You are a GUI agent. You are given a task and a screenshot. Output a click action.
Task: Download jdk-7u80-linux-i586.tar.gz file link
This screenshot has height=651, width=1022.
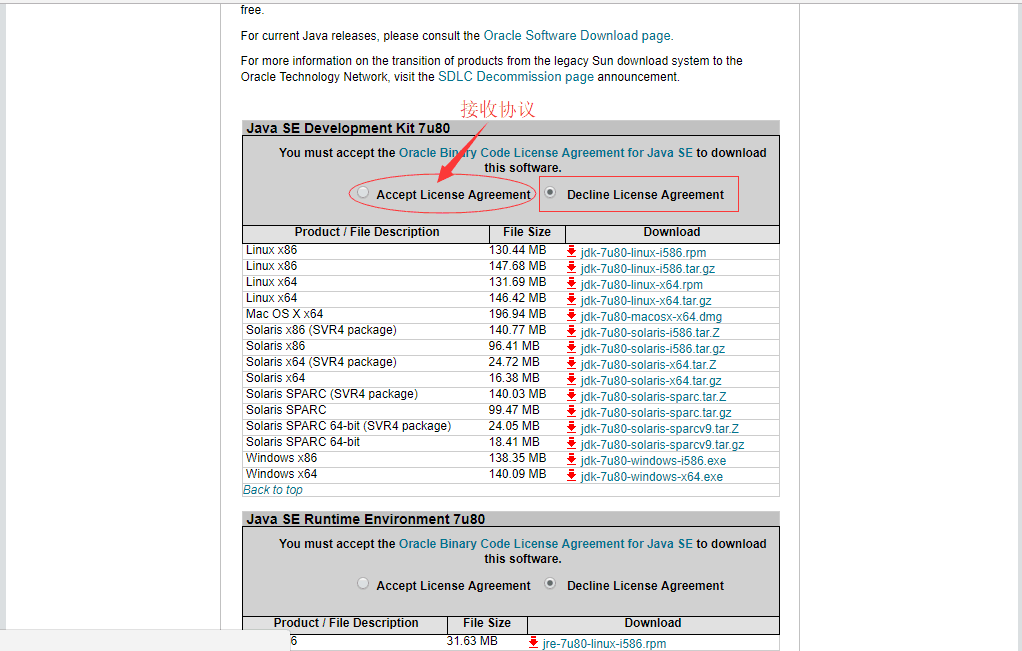648,268
